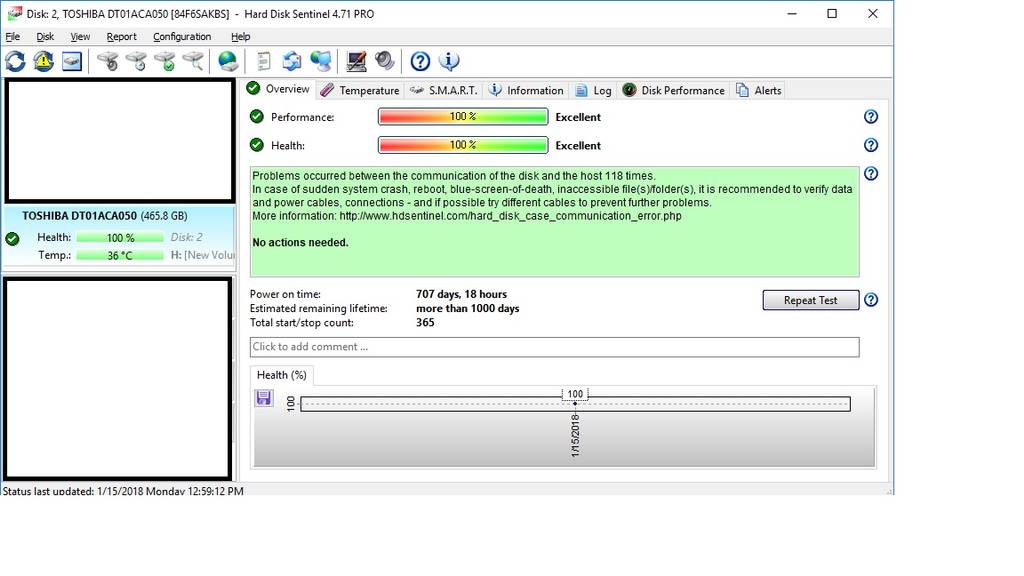Click the 'Click to add comment' field
The width and height of the screenshot is (1024, 576).
(554, 347)
